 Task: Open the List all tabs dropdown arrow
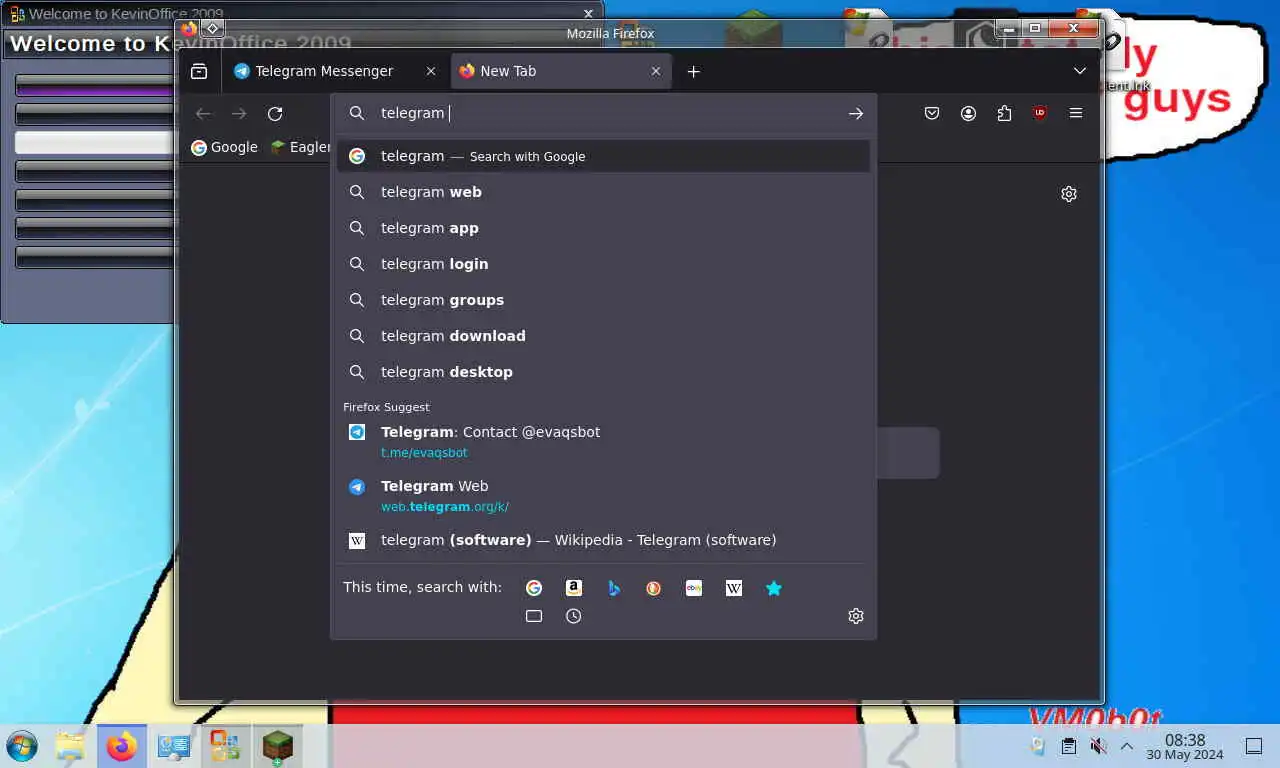(1080, 71)
